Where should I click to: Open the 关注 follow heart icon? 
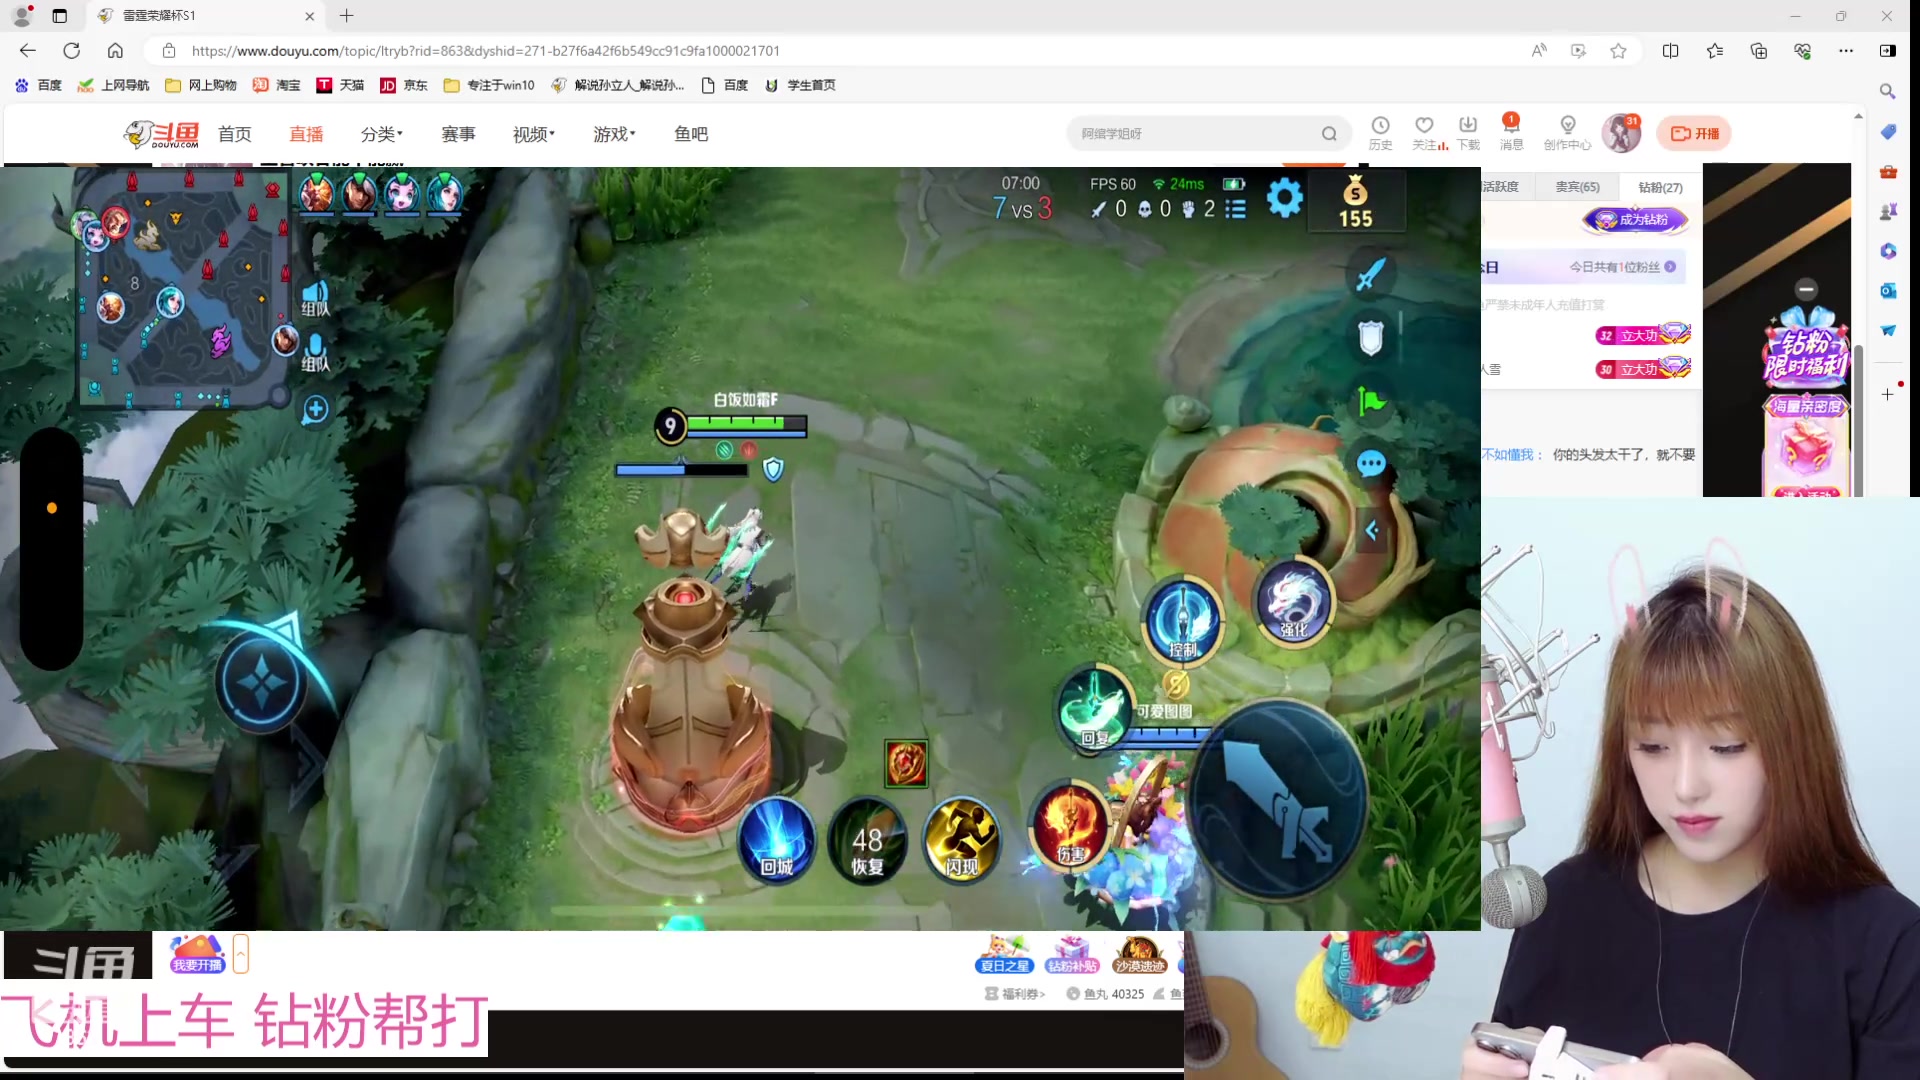click(1425, 132)
